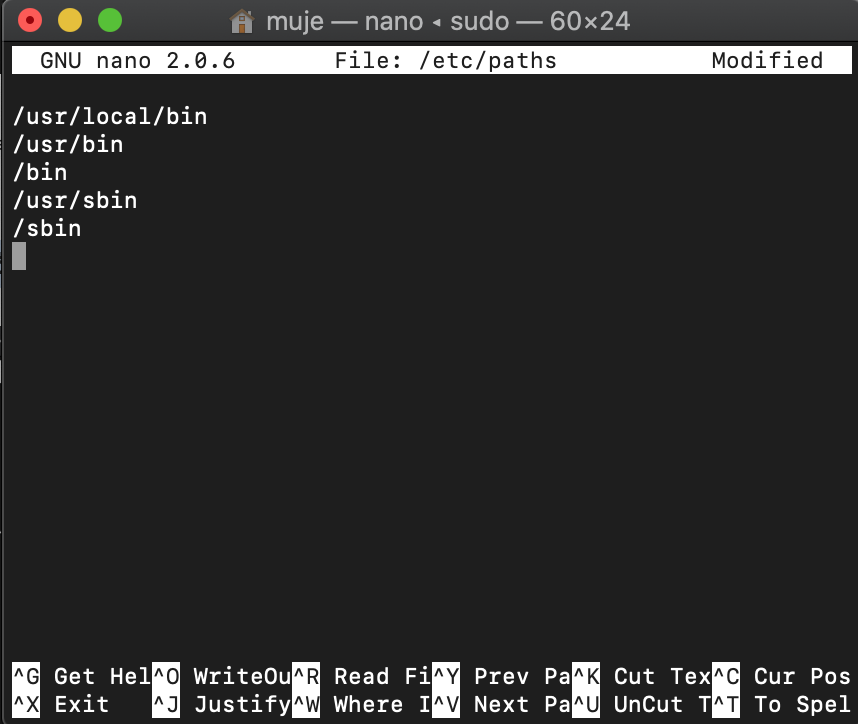Click the window title 'muje — nano ◂ sudo'
This screenshot has width=858, height=724.
coord(388,22)
